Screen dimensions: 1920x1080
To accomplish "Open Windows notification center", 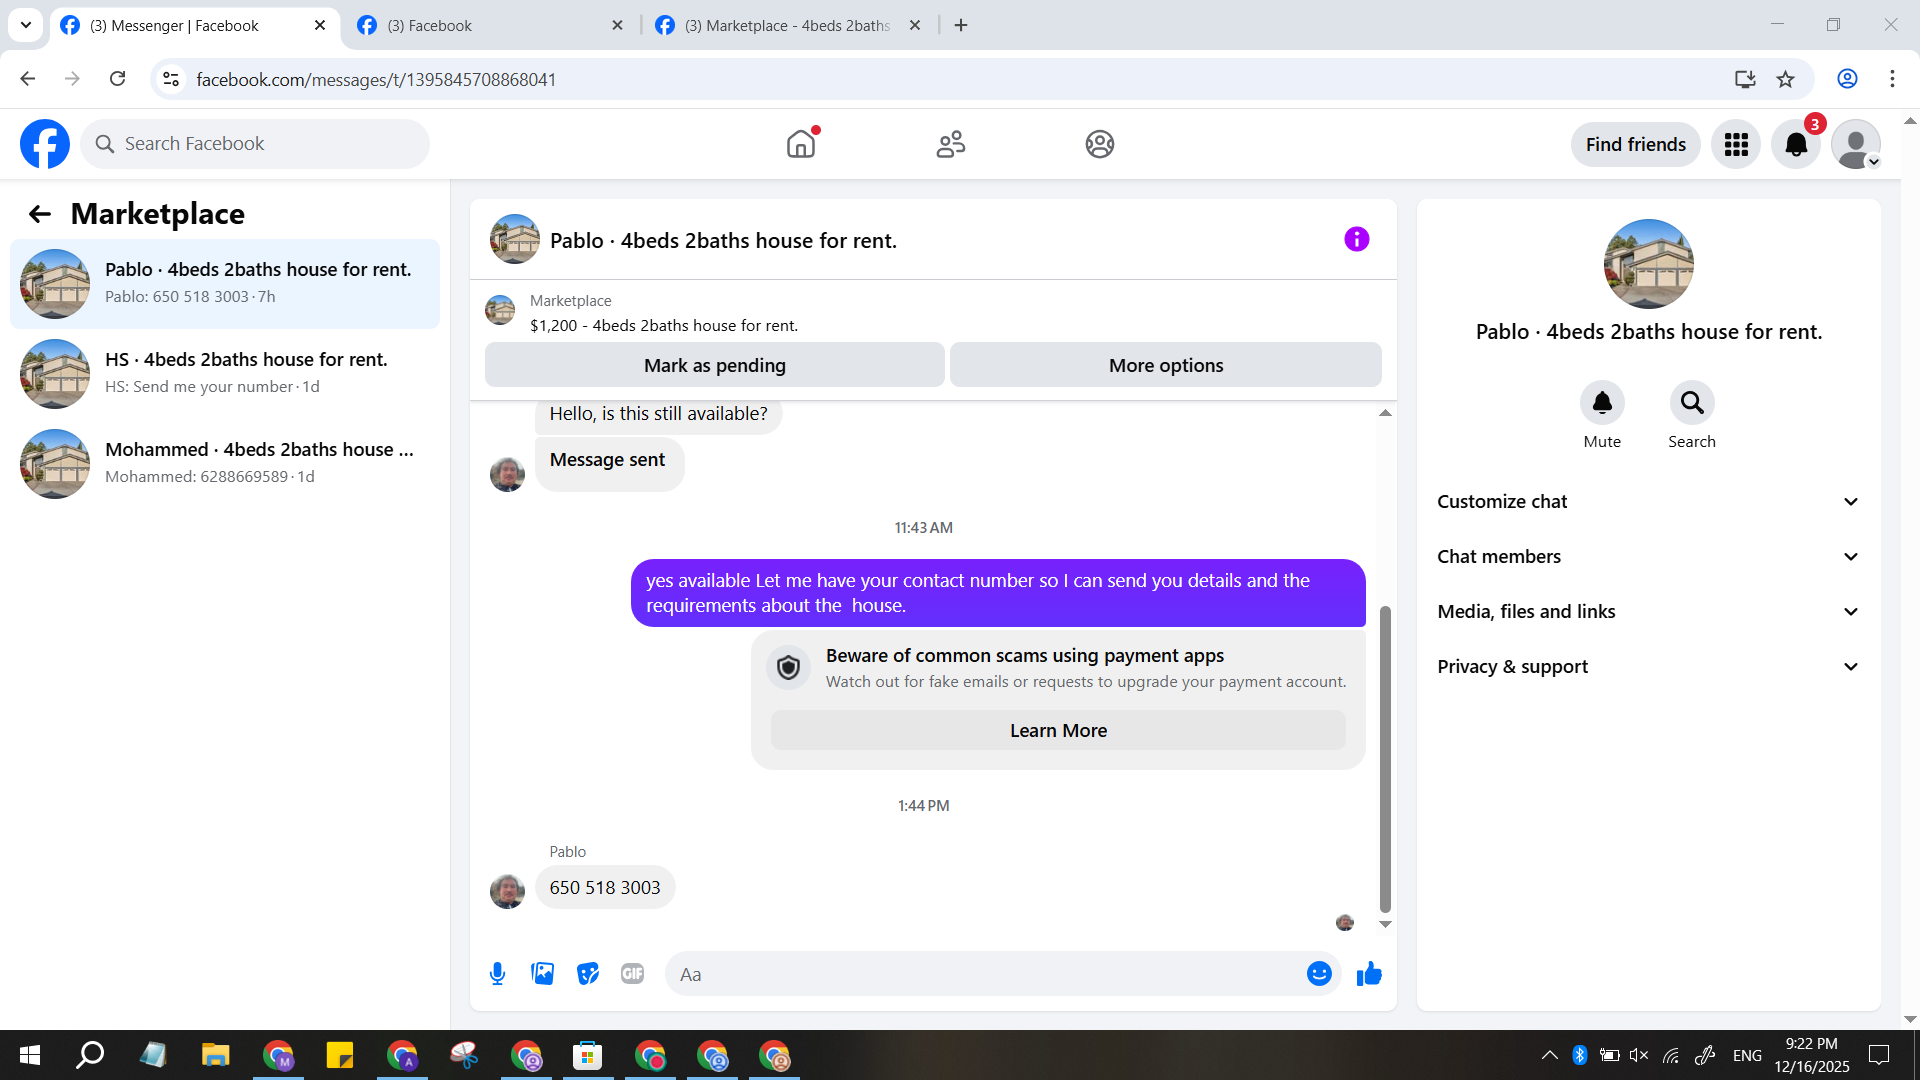I will 1879,1055.
